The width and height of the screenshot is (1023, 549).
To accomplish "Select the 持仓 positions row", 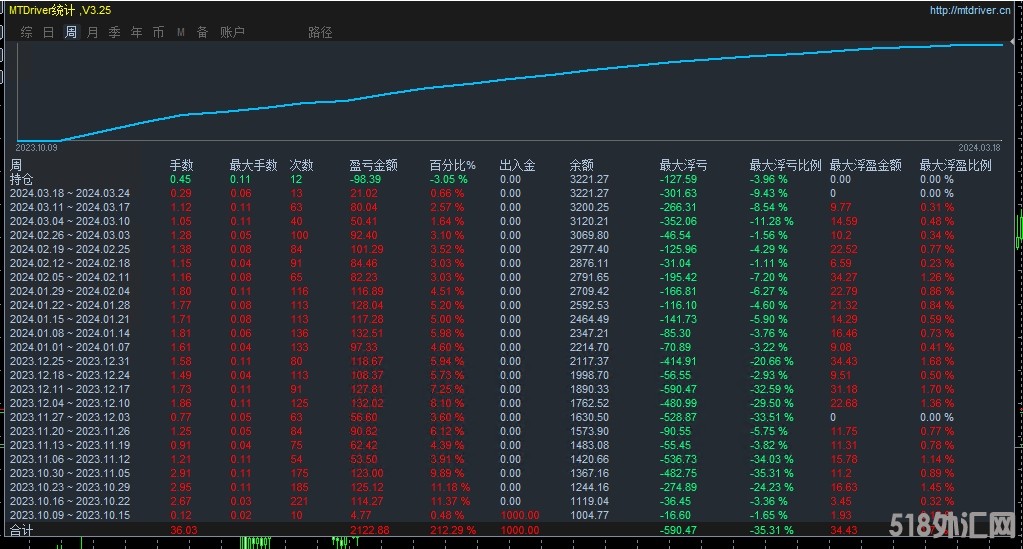I will tap(21, 179).
